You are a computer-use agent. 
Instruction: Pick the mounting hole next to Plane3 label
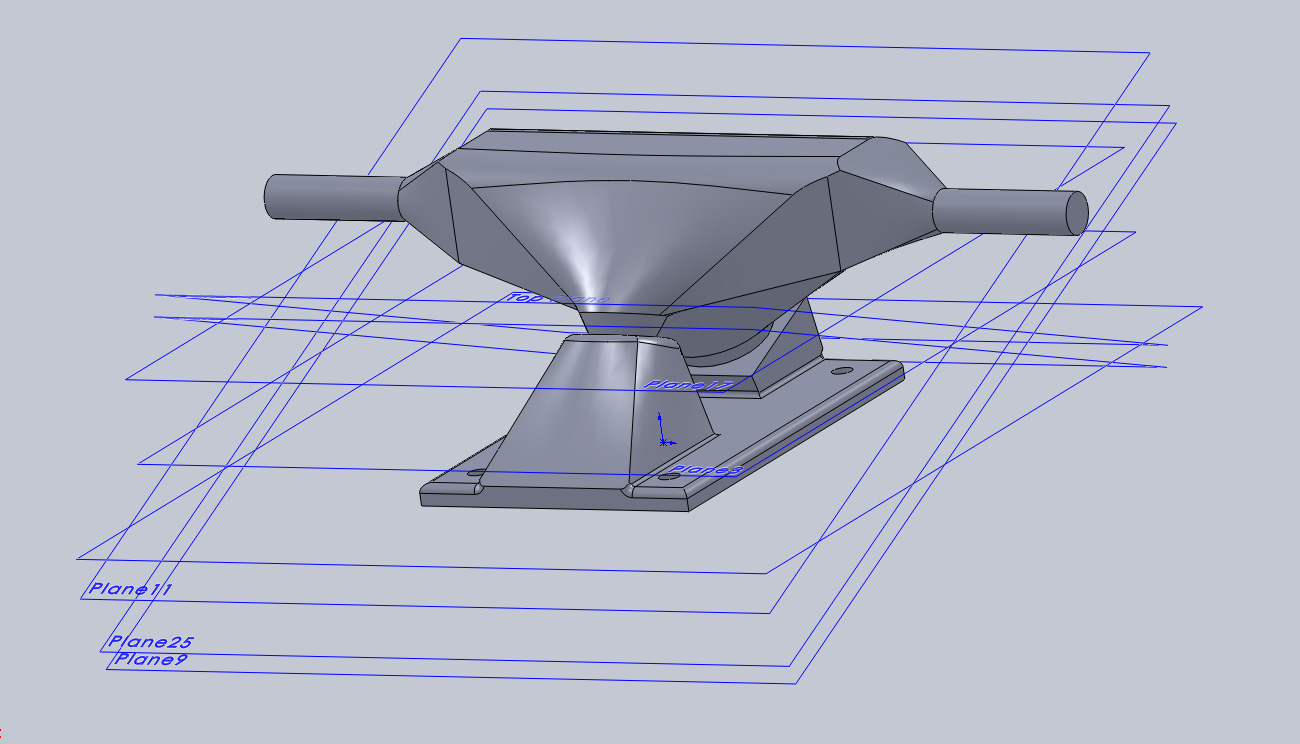click(x=669, y=479)
